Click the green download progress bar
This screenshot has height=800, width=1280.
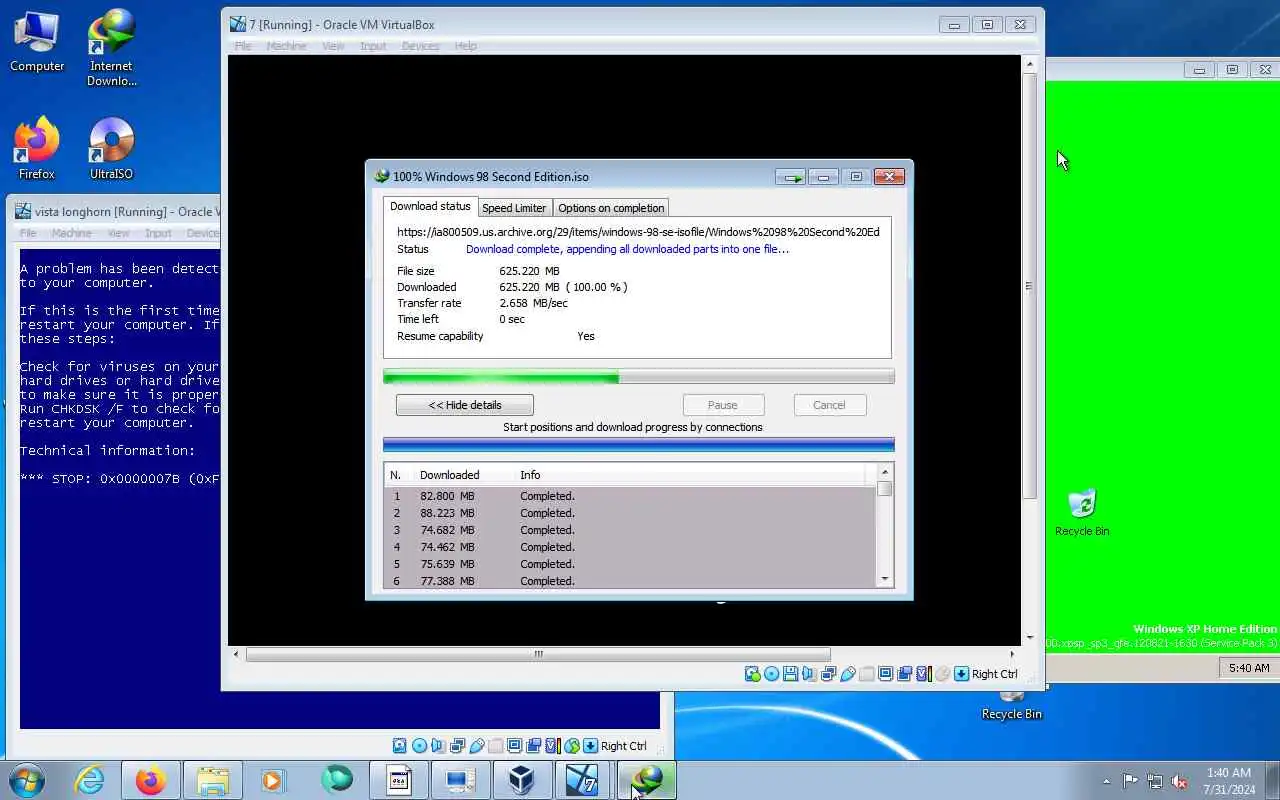coord(639,377)
